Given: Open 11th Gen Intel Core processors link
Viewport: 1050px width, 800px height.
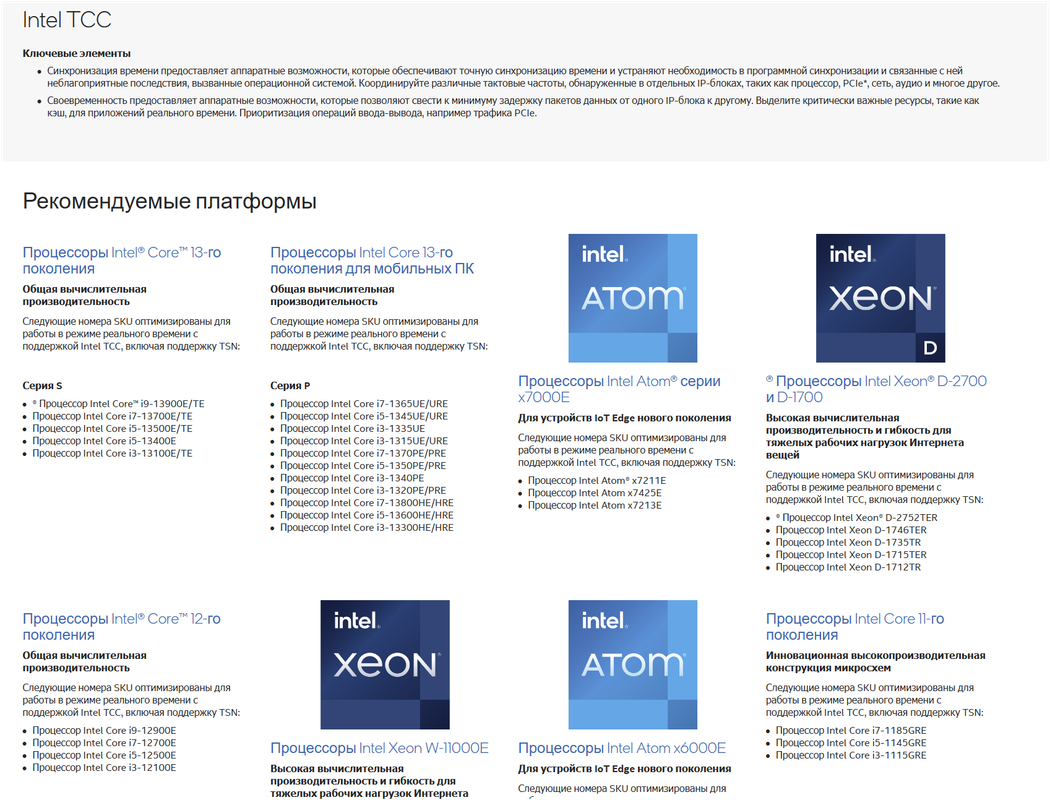Looking at the screenshot, I should pos(855,627).
